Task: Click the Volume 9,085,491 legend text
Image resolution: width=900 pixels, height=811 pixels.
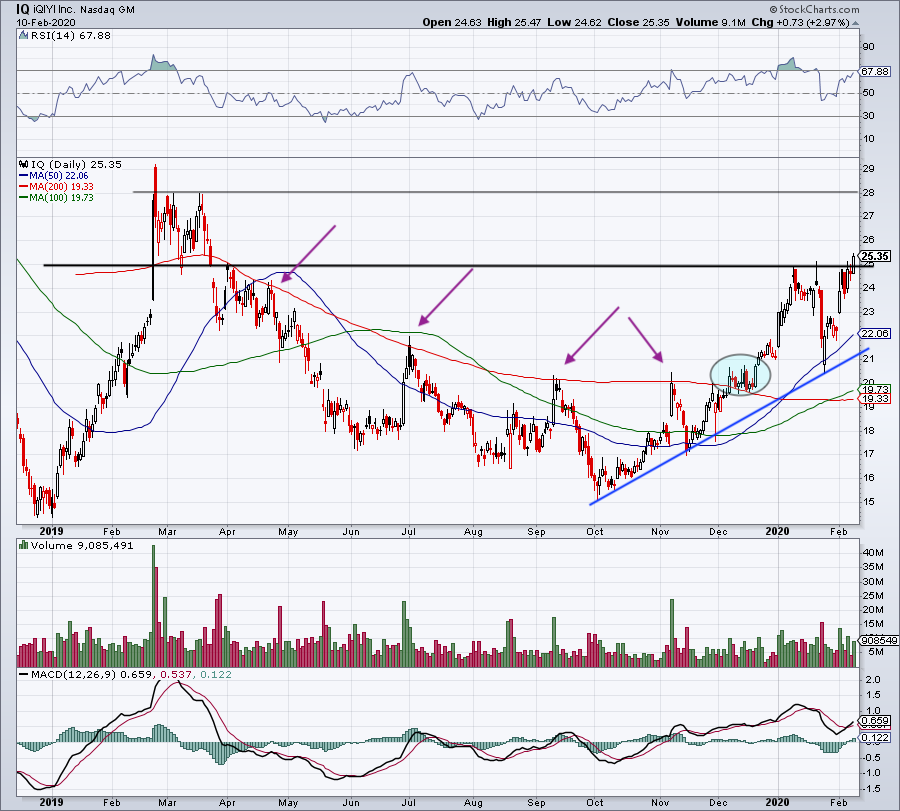Action: click(x=82, y=545)
